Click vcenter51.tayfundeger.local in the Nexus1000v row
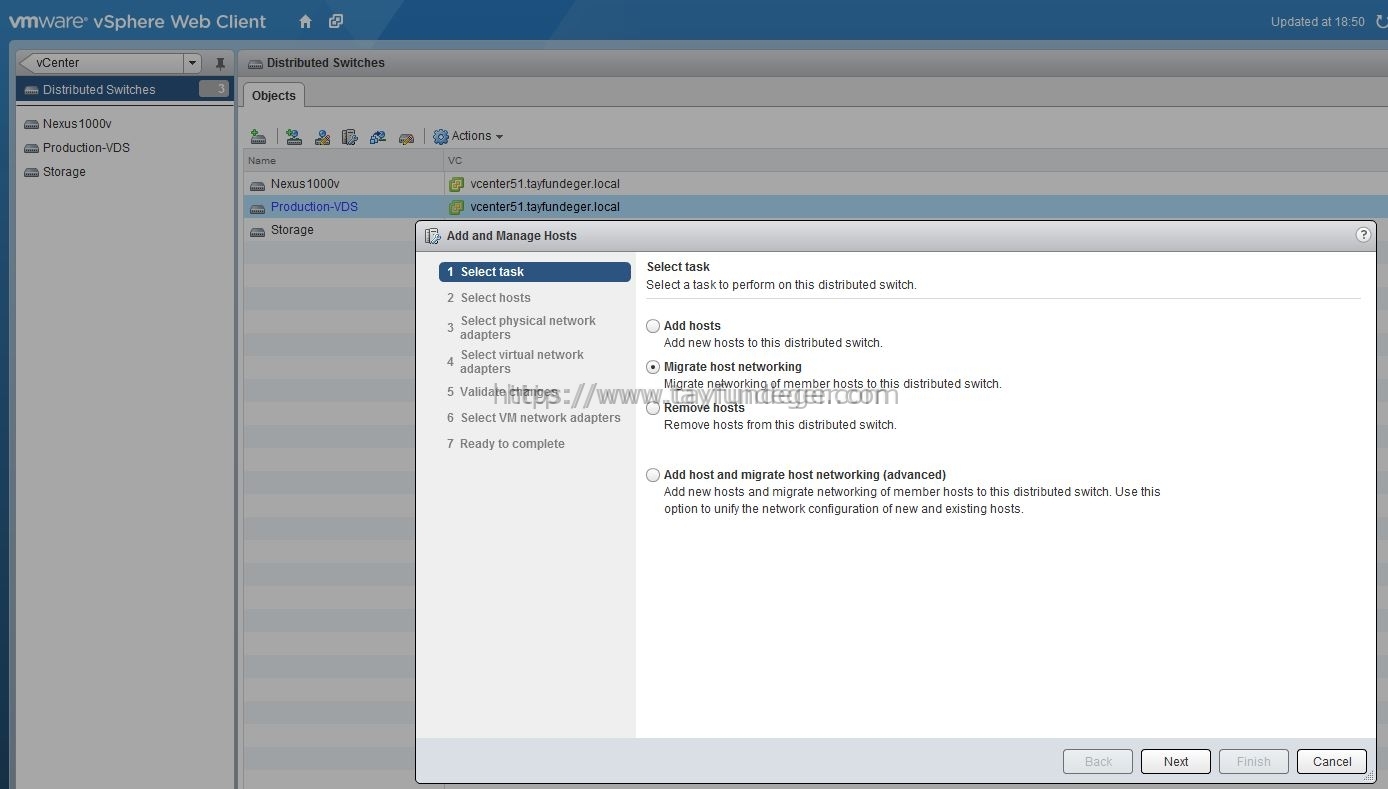Viewport: 1388px width, 789px height. (545, 184)
